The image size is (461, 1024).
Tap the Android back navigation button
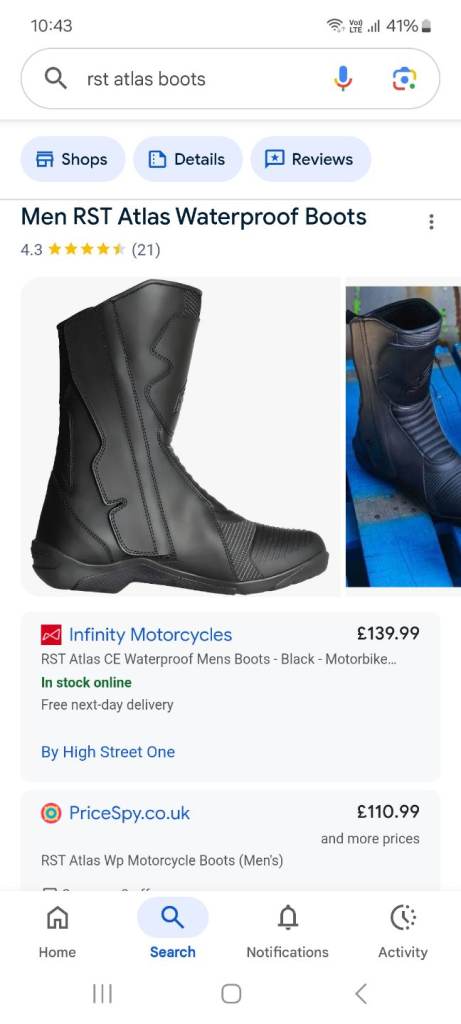[x=360, y=994]
